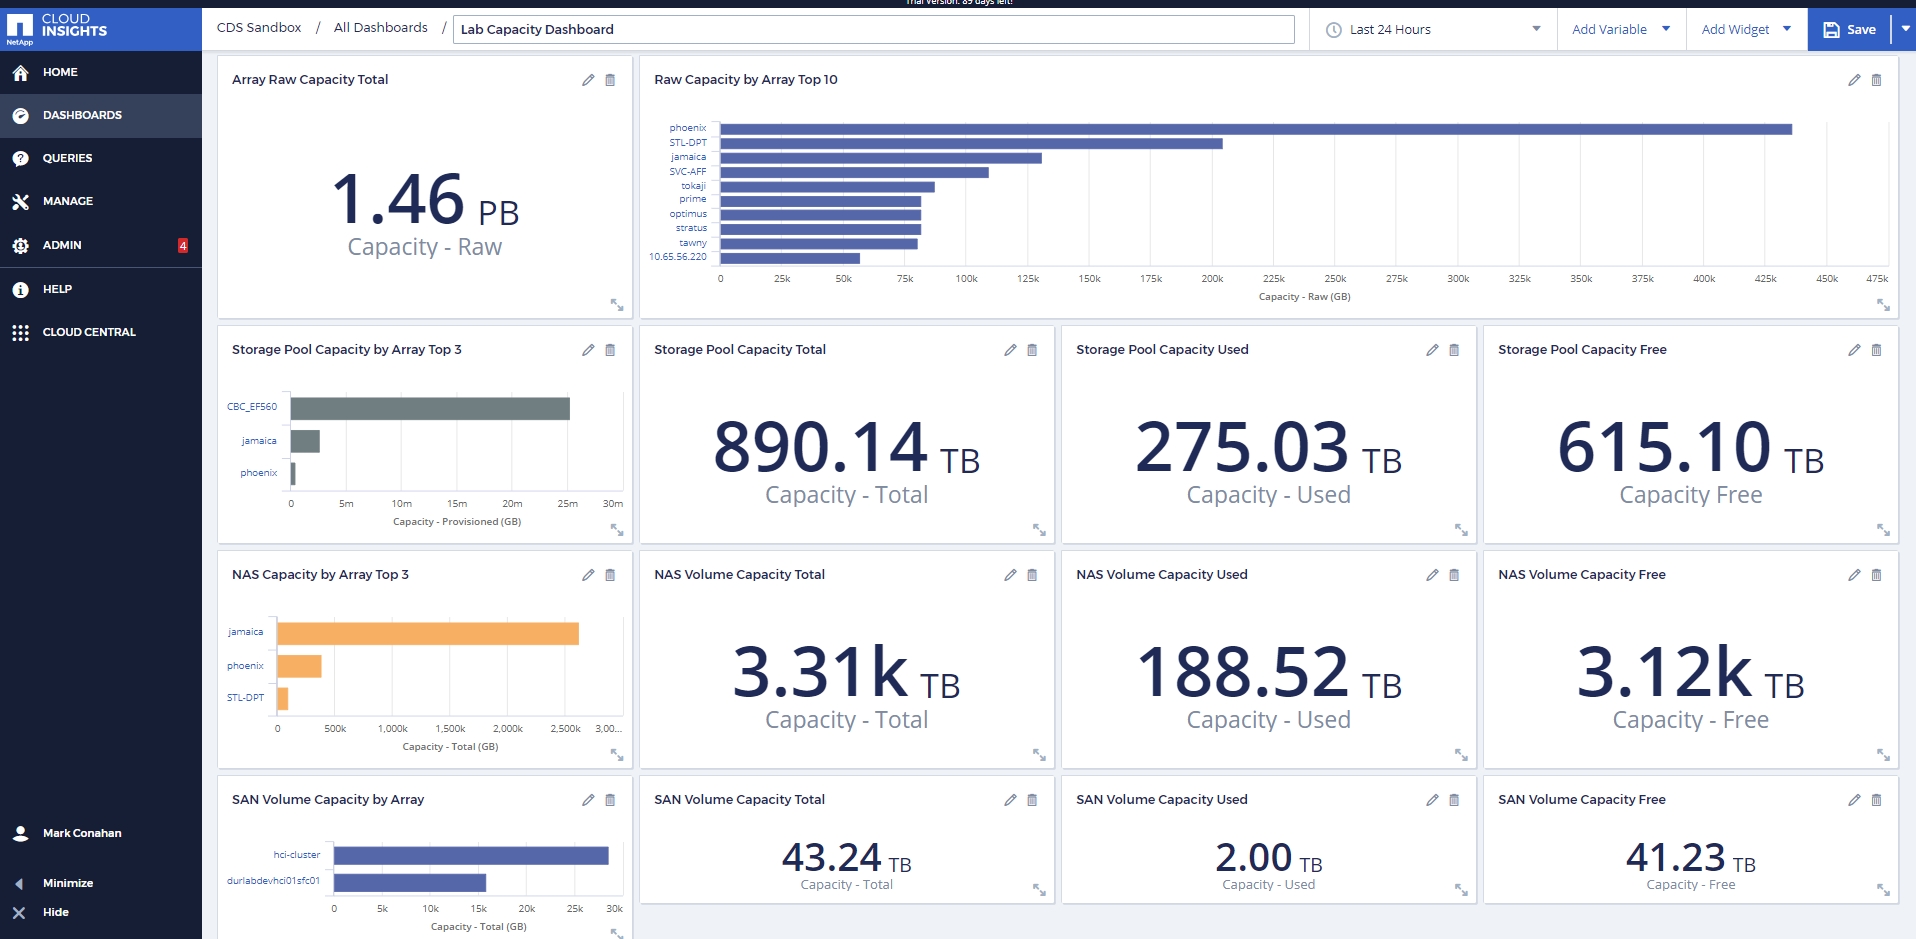Viewport: 1916px width, 939px height.
Task: Edit the NAS Volume Capacity Free widget
Action: coord(1854,575)
